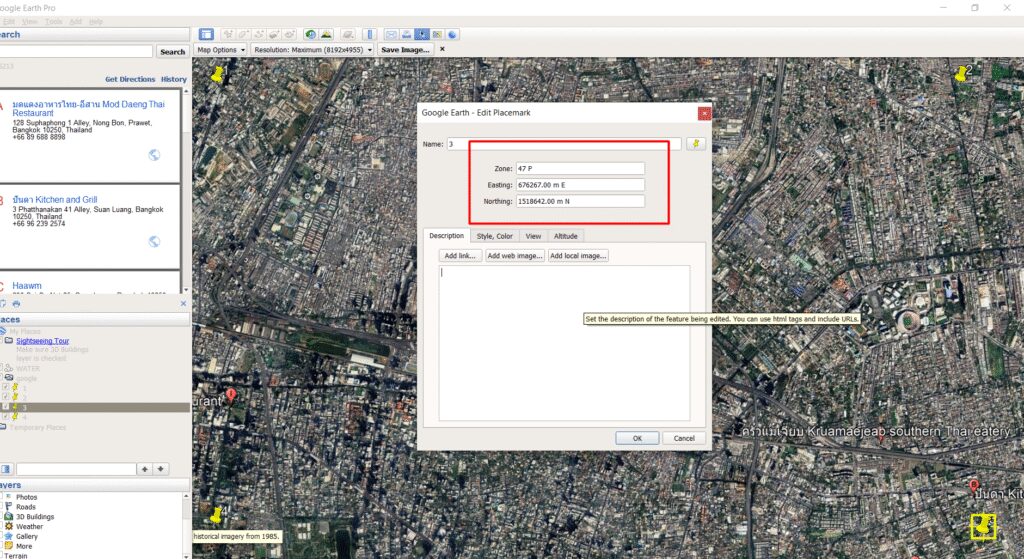Screen dimensions: 1024x559
Task: Select the Add Polygon tool
Action: click(243, 34)
